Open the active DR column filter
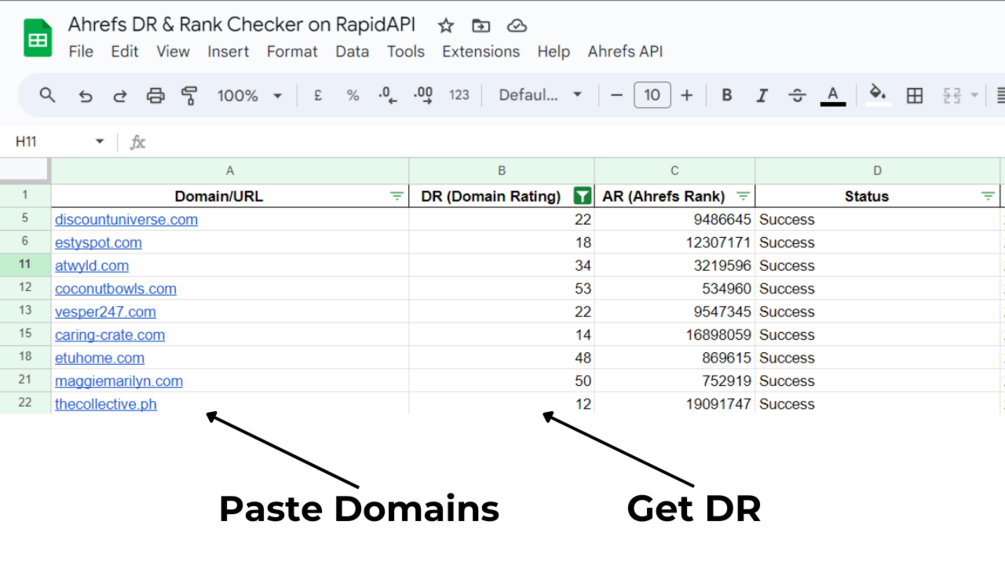Viewport: 1005px width, 565px height. (x=582, y=196)
